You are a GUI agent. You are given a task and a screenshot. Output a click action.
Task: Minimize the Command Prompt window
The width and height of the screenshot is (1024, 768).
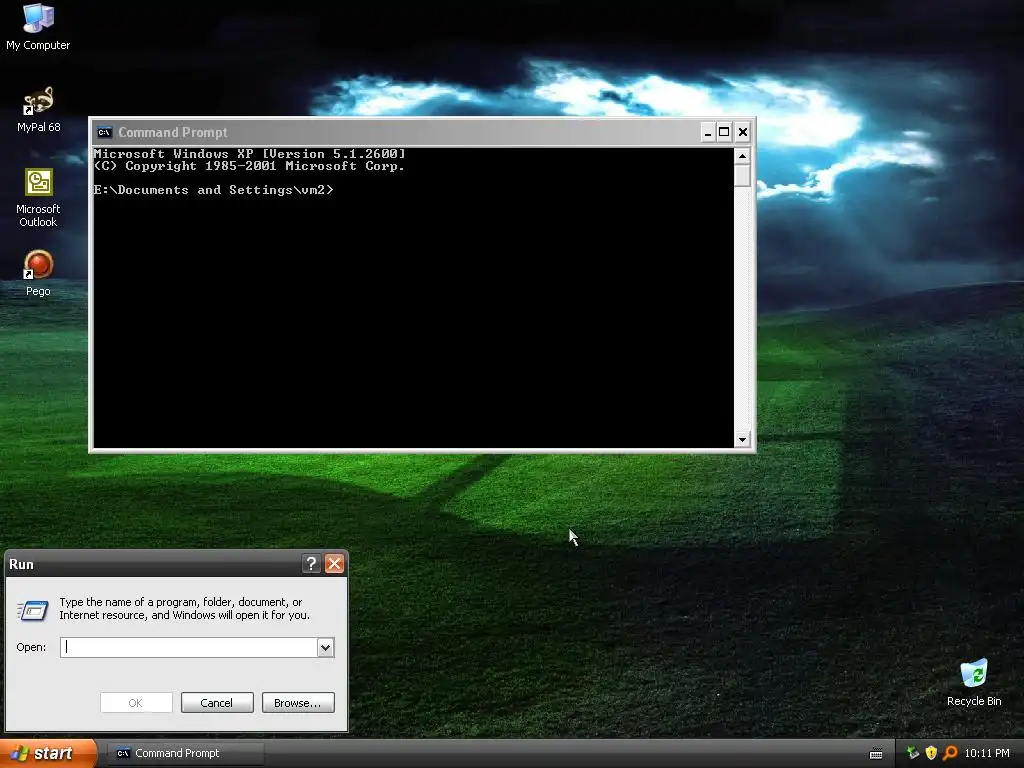(x=707, y=133)
